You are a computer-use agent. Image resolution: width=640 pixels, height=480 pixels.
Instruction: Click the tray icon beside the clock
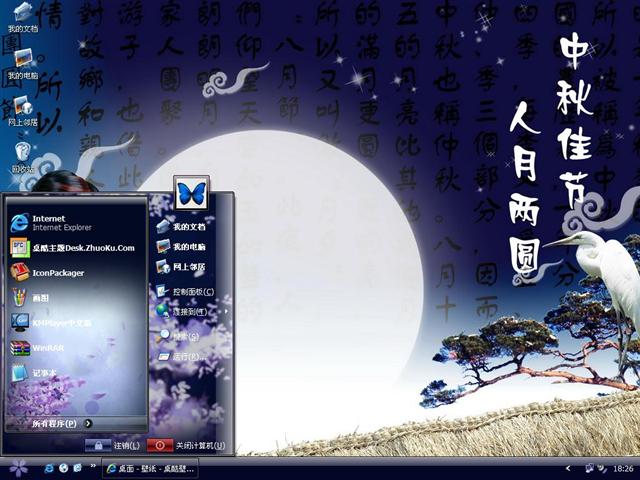point(602,468)
